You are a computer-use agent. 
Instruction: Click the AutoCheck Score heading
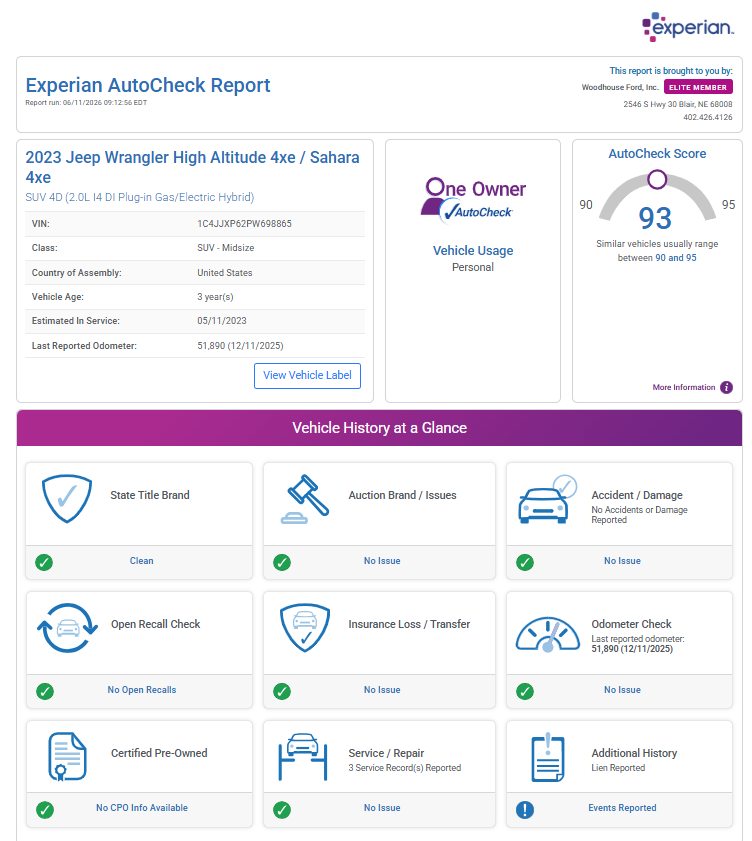coord(657,153)
